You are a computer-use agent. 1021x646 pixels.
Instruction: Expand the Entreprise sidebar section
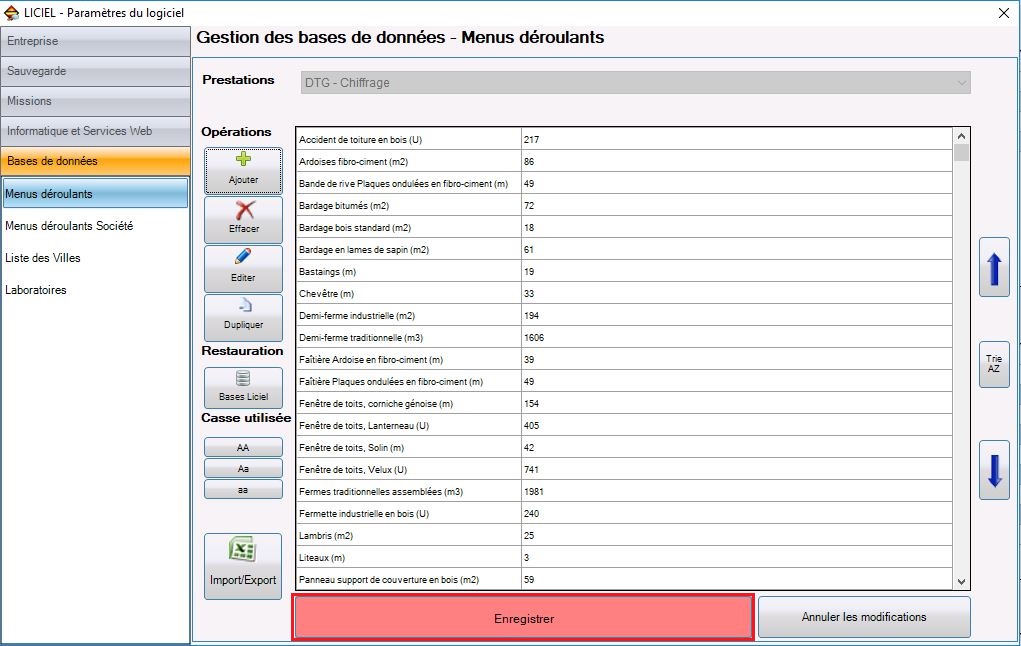[x=95, y=41]
